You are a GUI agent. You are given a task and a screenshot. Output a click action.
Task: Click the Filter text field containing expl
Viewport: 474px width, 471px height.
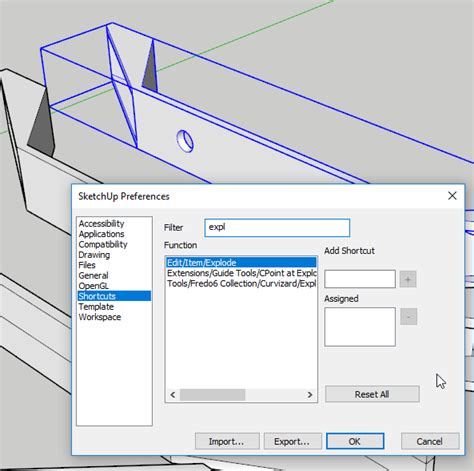pos(277,228)
